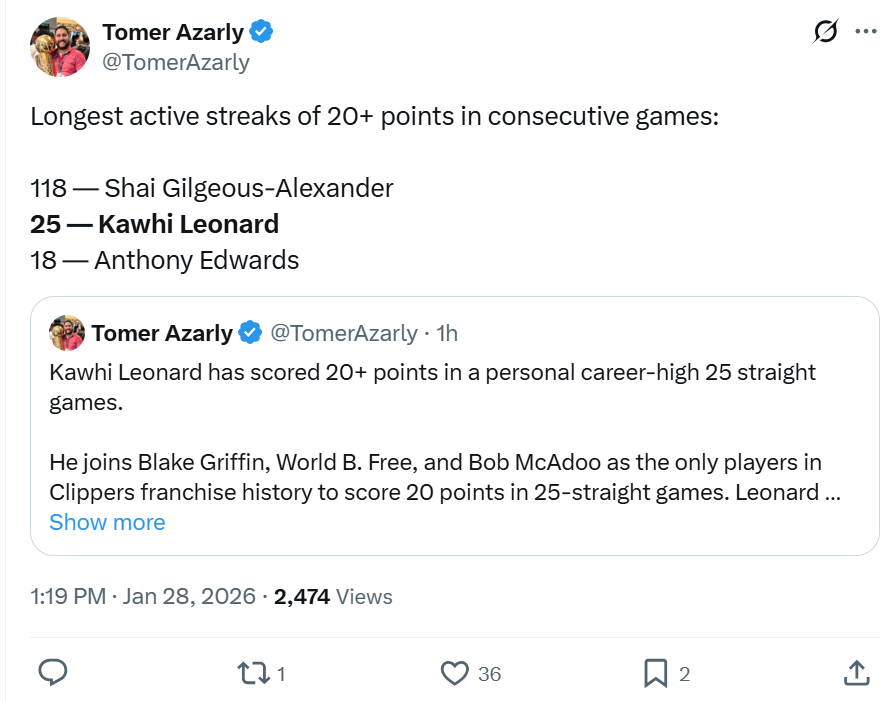Viewport: 894px width, 701px height.
Task: Open the quoted tweet's 1h timestamp
Action: (447, 333)
